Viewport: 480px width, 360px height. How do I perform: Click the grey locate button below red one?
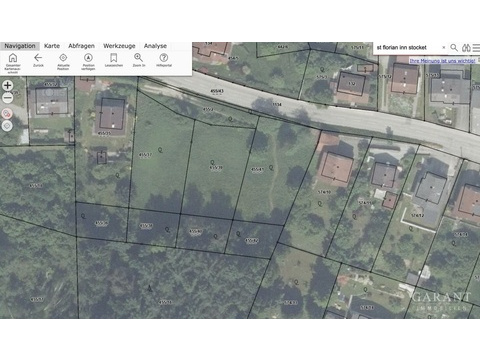pos(7,126)
